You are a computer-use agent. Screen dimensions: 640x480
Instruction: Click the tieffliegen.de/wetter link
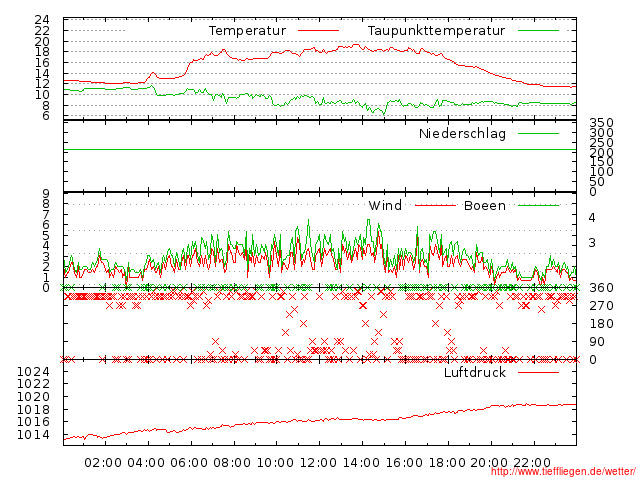click(x=563, y=471)
